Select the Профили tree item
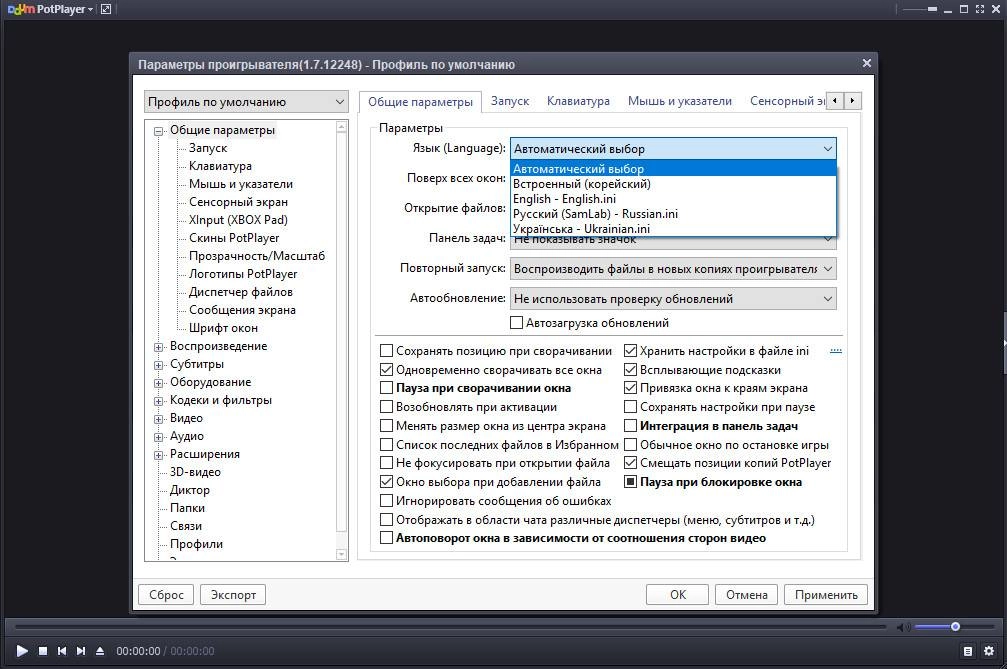1007x669 pixels. point(196,544)
